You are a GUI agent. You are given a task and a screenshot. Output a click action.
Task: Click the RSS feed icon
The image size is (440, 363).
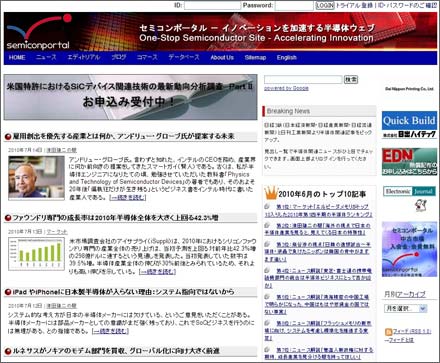point(388,332)
